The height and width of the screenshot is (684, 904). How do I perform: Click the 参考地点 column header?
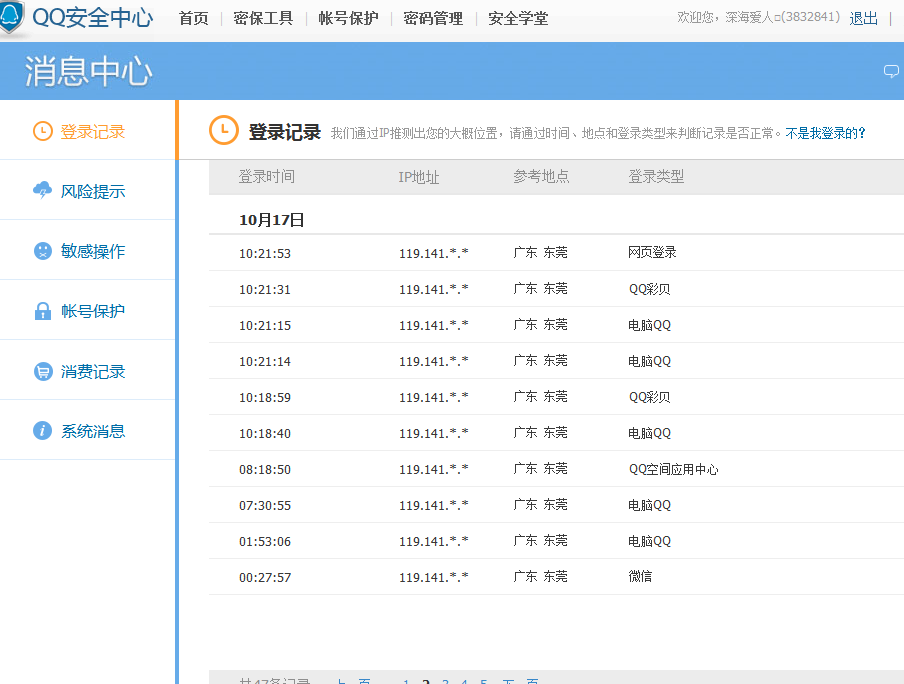coord(541,176)
